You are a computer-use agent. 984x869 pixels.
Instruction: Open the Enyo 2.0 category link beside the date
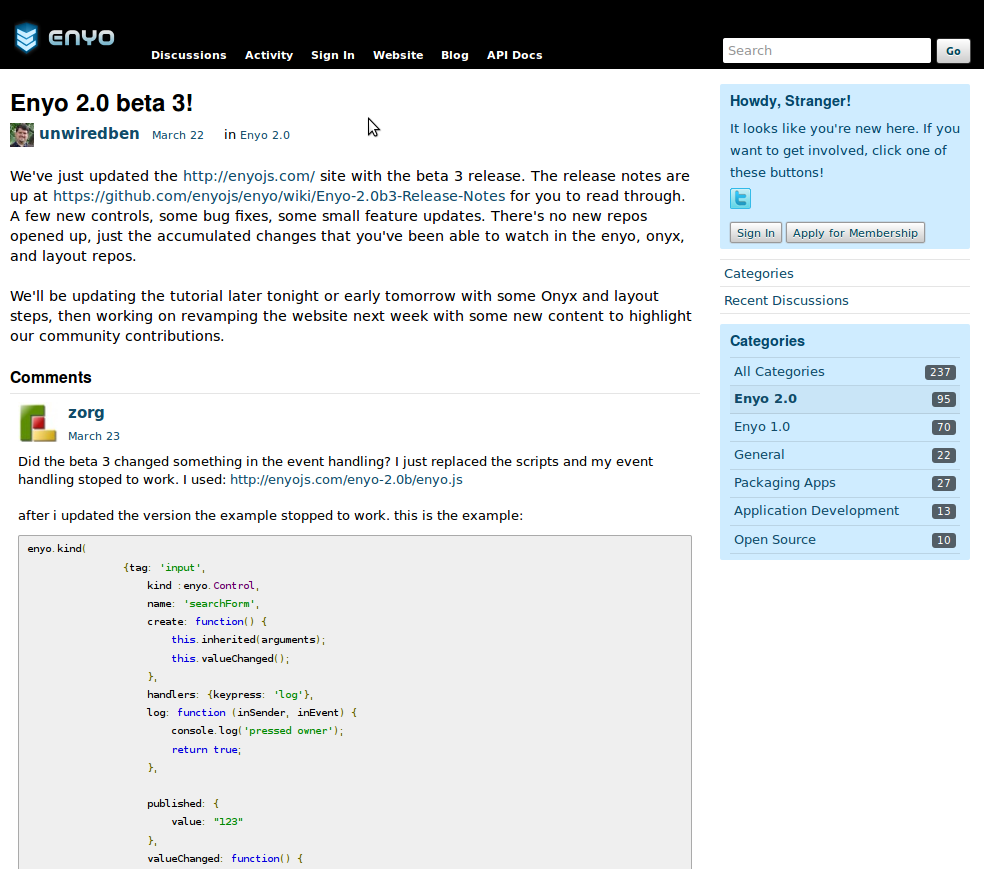[x=265, y=135]
